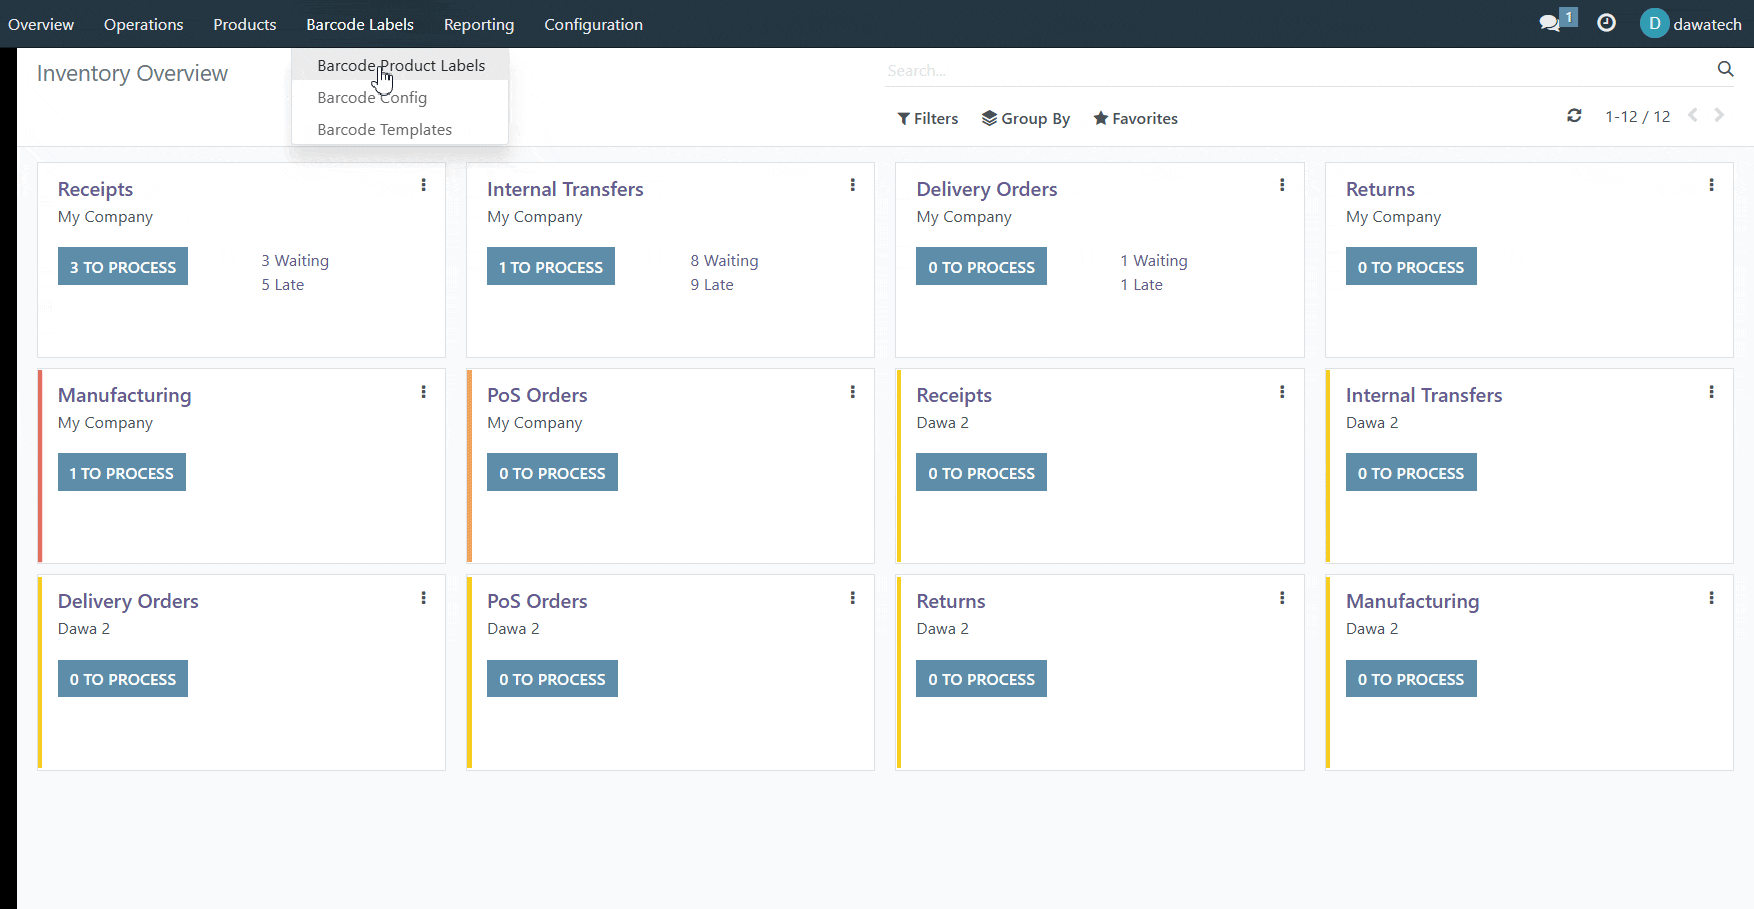Click 0 TO PROCESS on Dawa 2 Delivery Orders
The image size is (1754, 909).
tap(123, 679)
